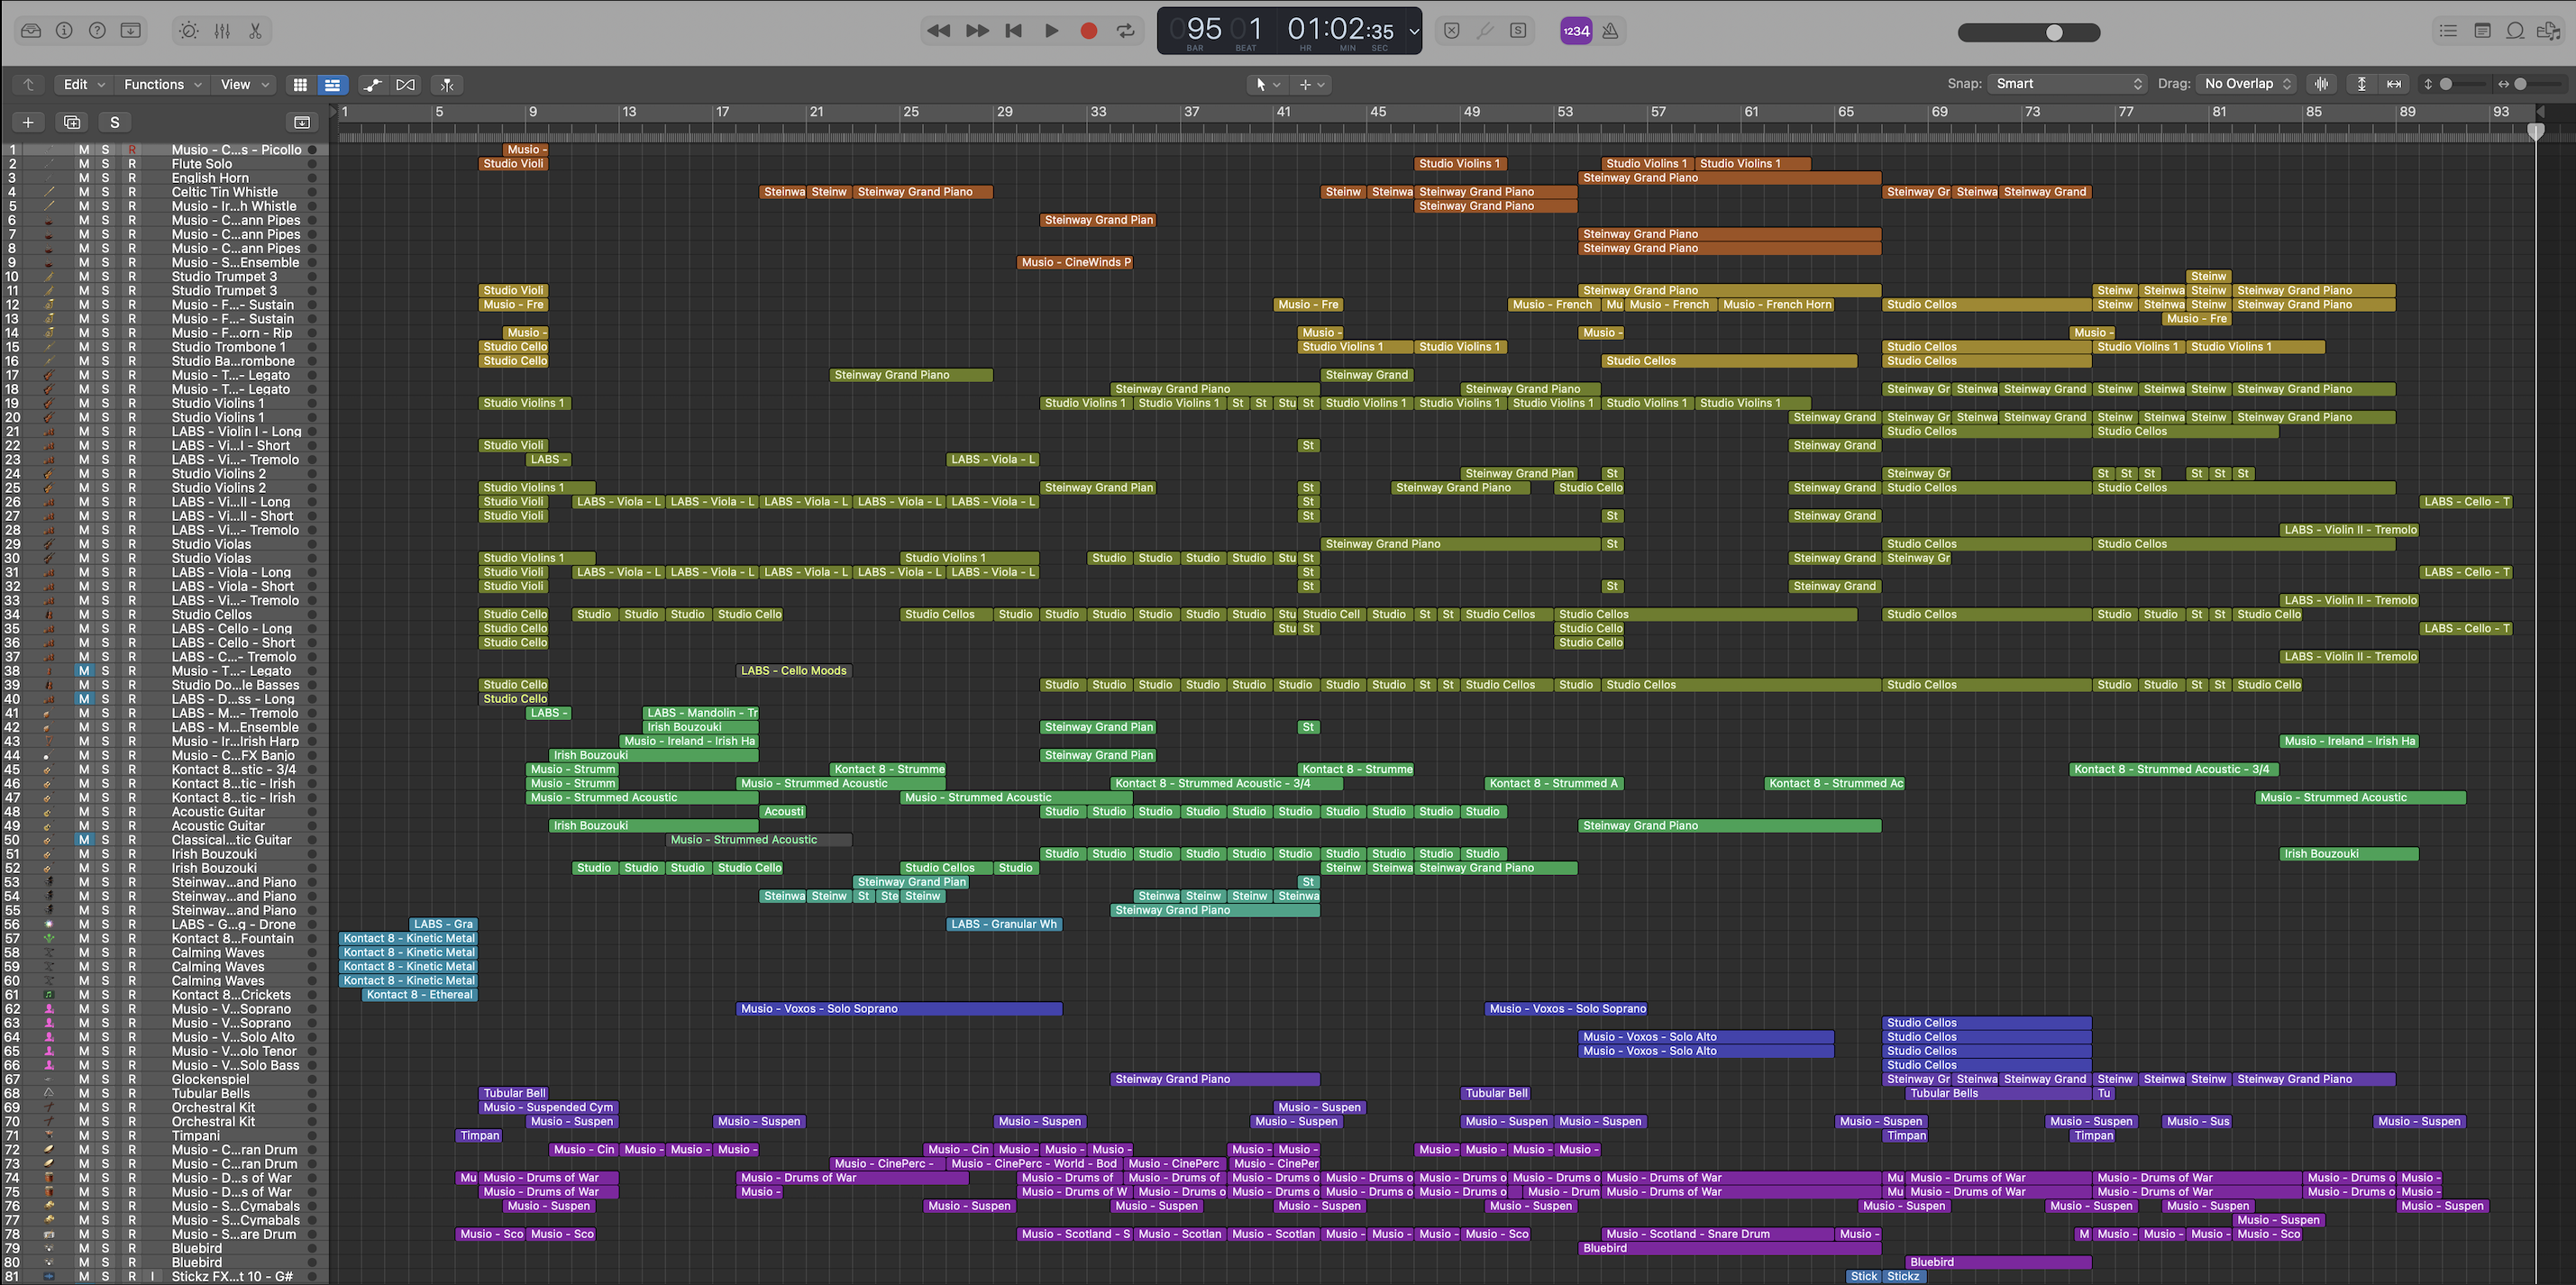Record-enable the English Horn track
The image size is (2576, 1285).
click(x=132, y=178)
